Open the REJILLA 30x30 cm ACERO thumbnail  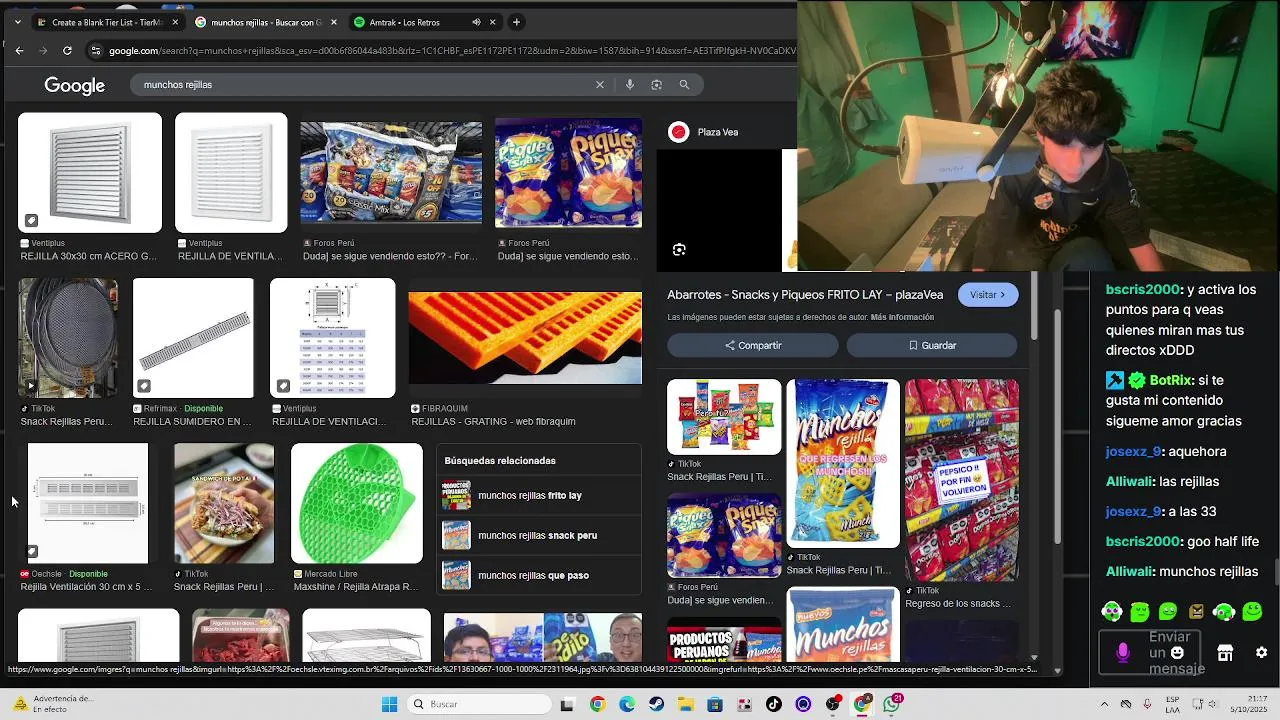tap(90, 172)
